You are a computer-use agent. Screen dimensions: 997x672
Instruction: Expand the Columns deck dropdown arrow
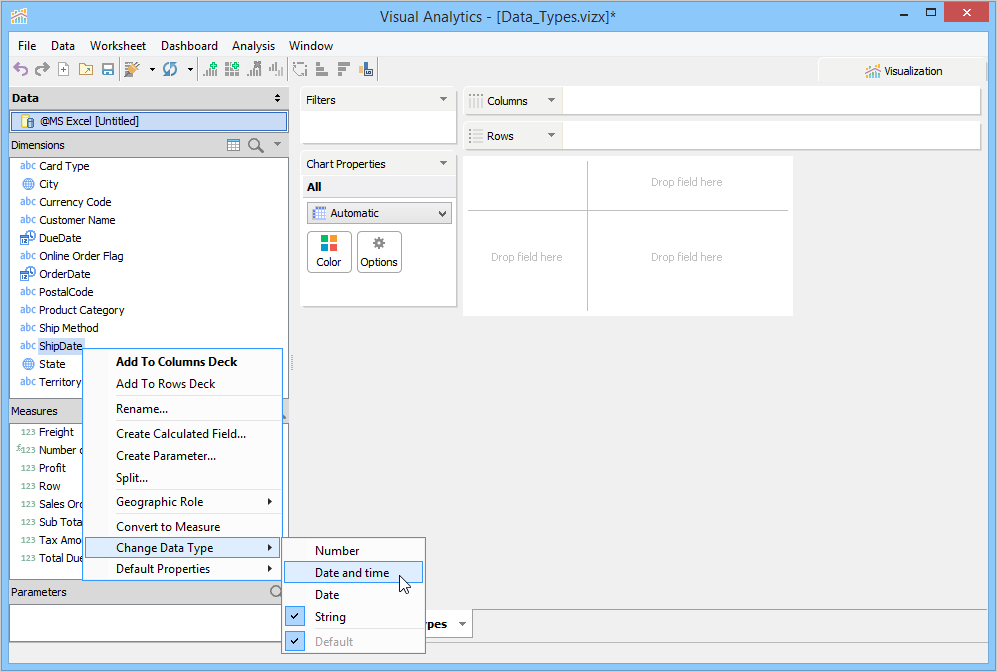pyautogui.click(x=551, y=101)
